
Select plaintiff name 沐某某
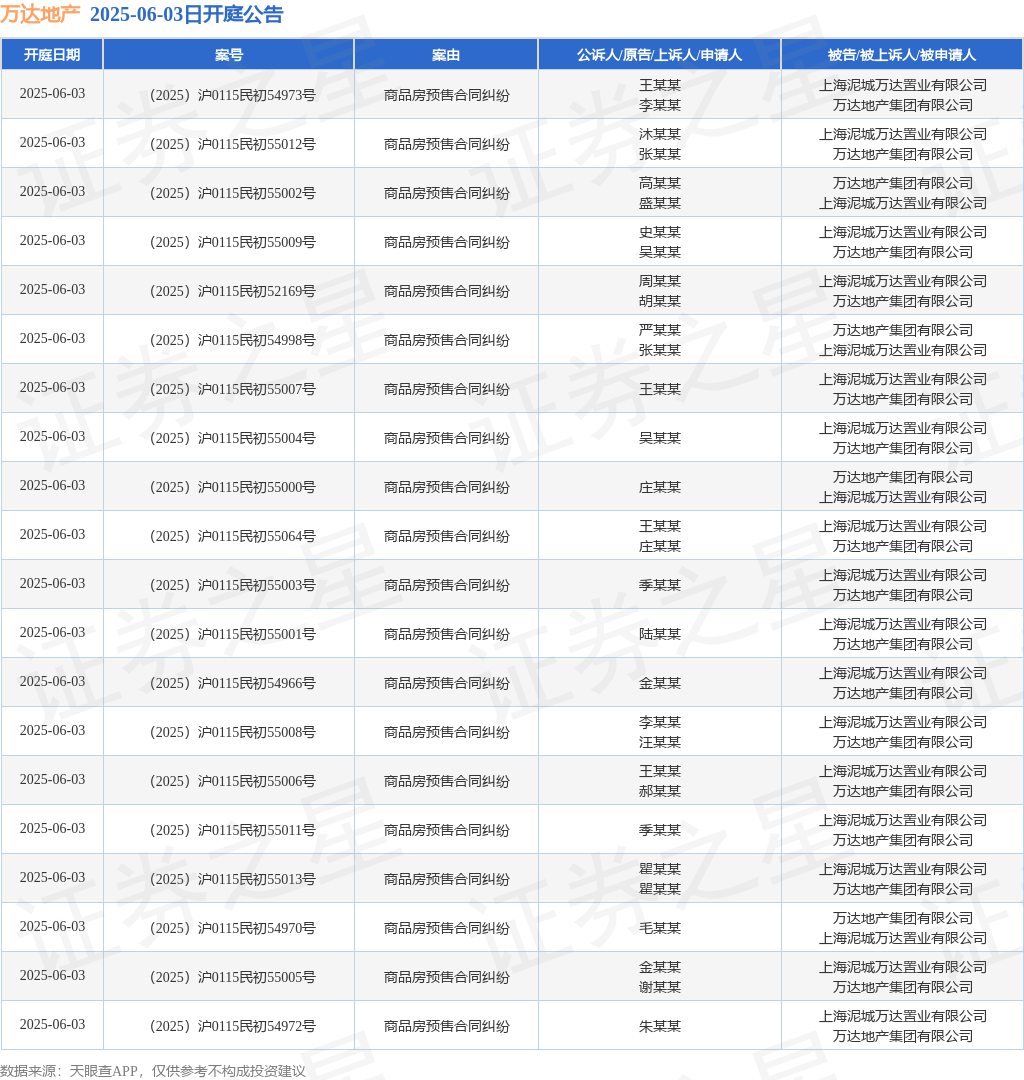point(660,134)
